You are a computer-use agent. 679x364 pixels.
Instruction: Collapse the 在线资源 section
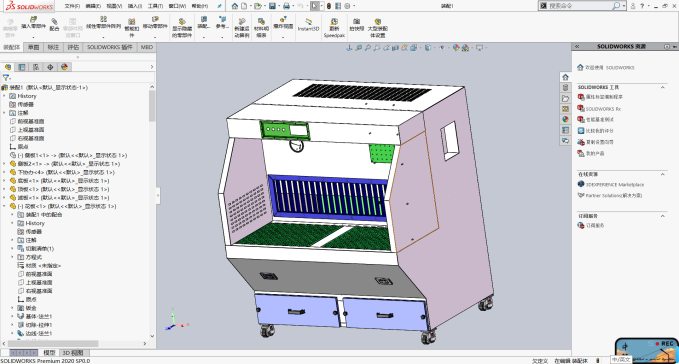663,174
